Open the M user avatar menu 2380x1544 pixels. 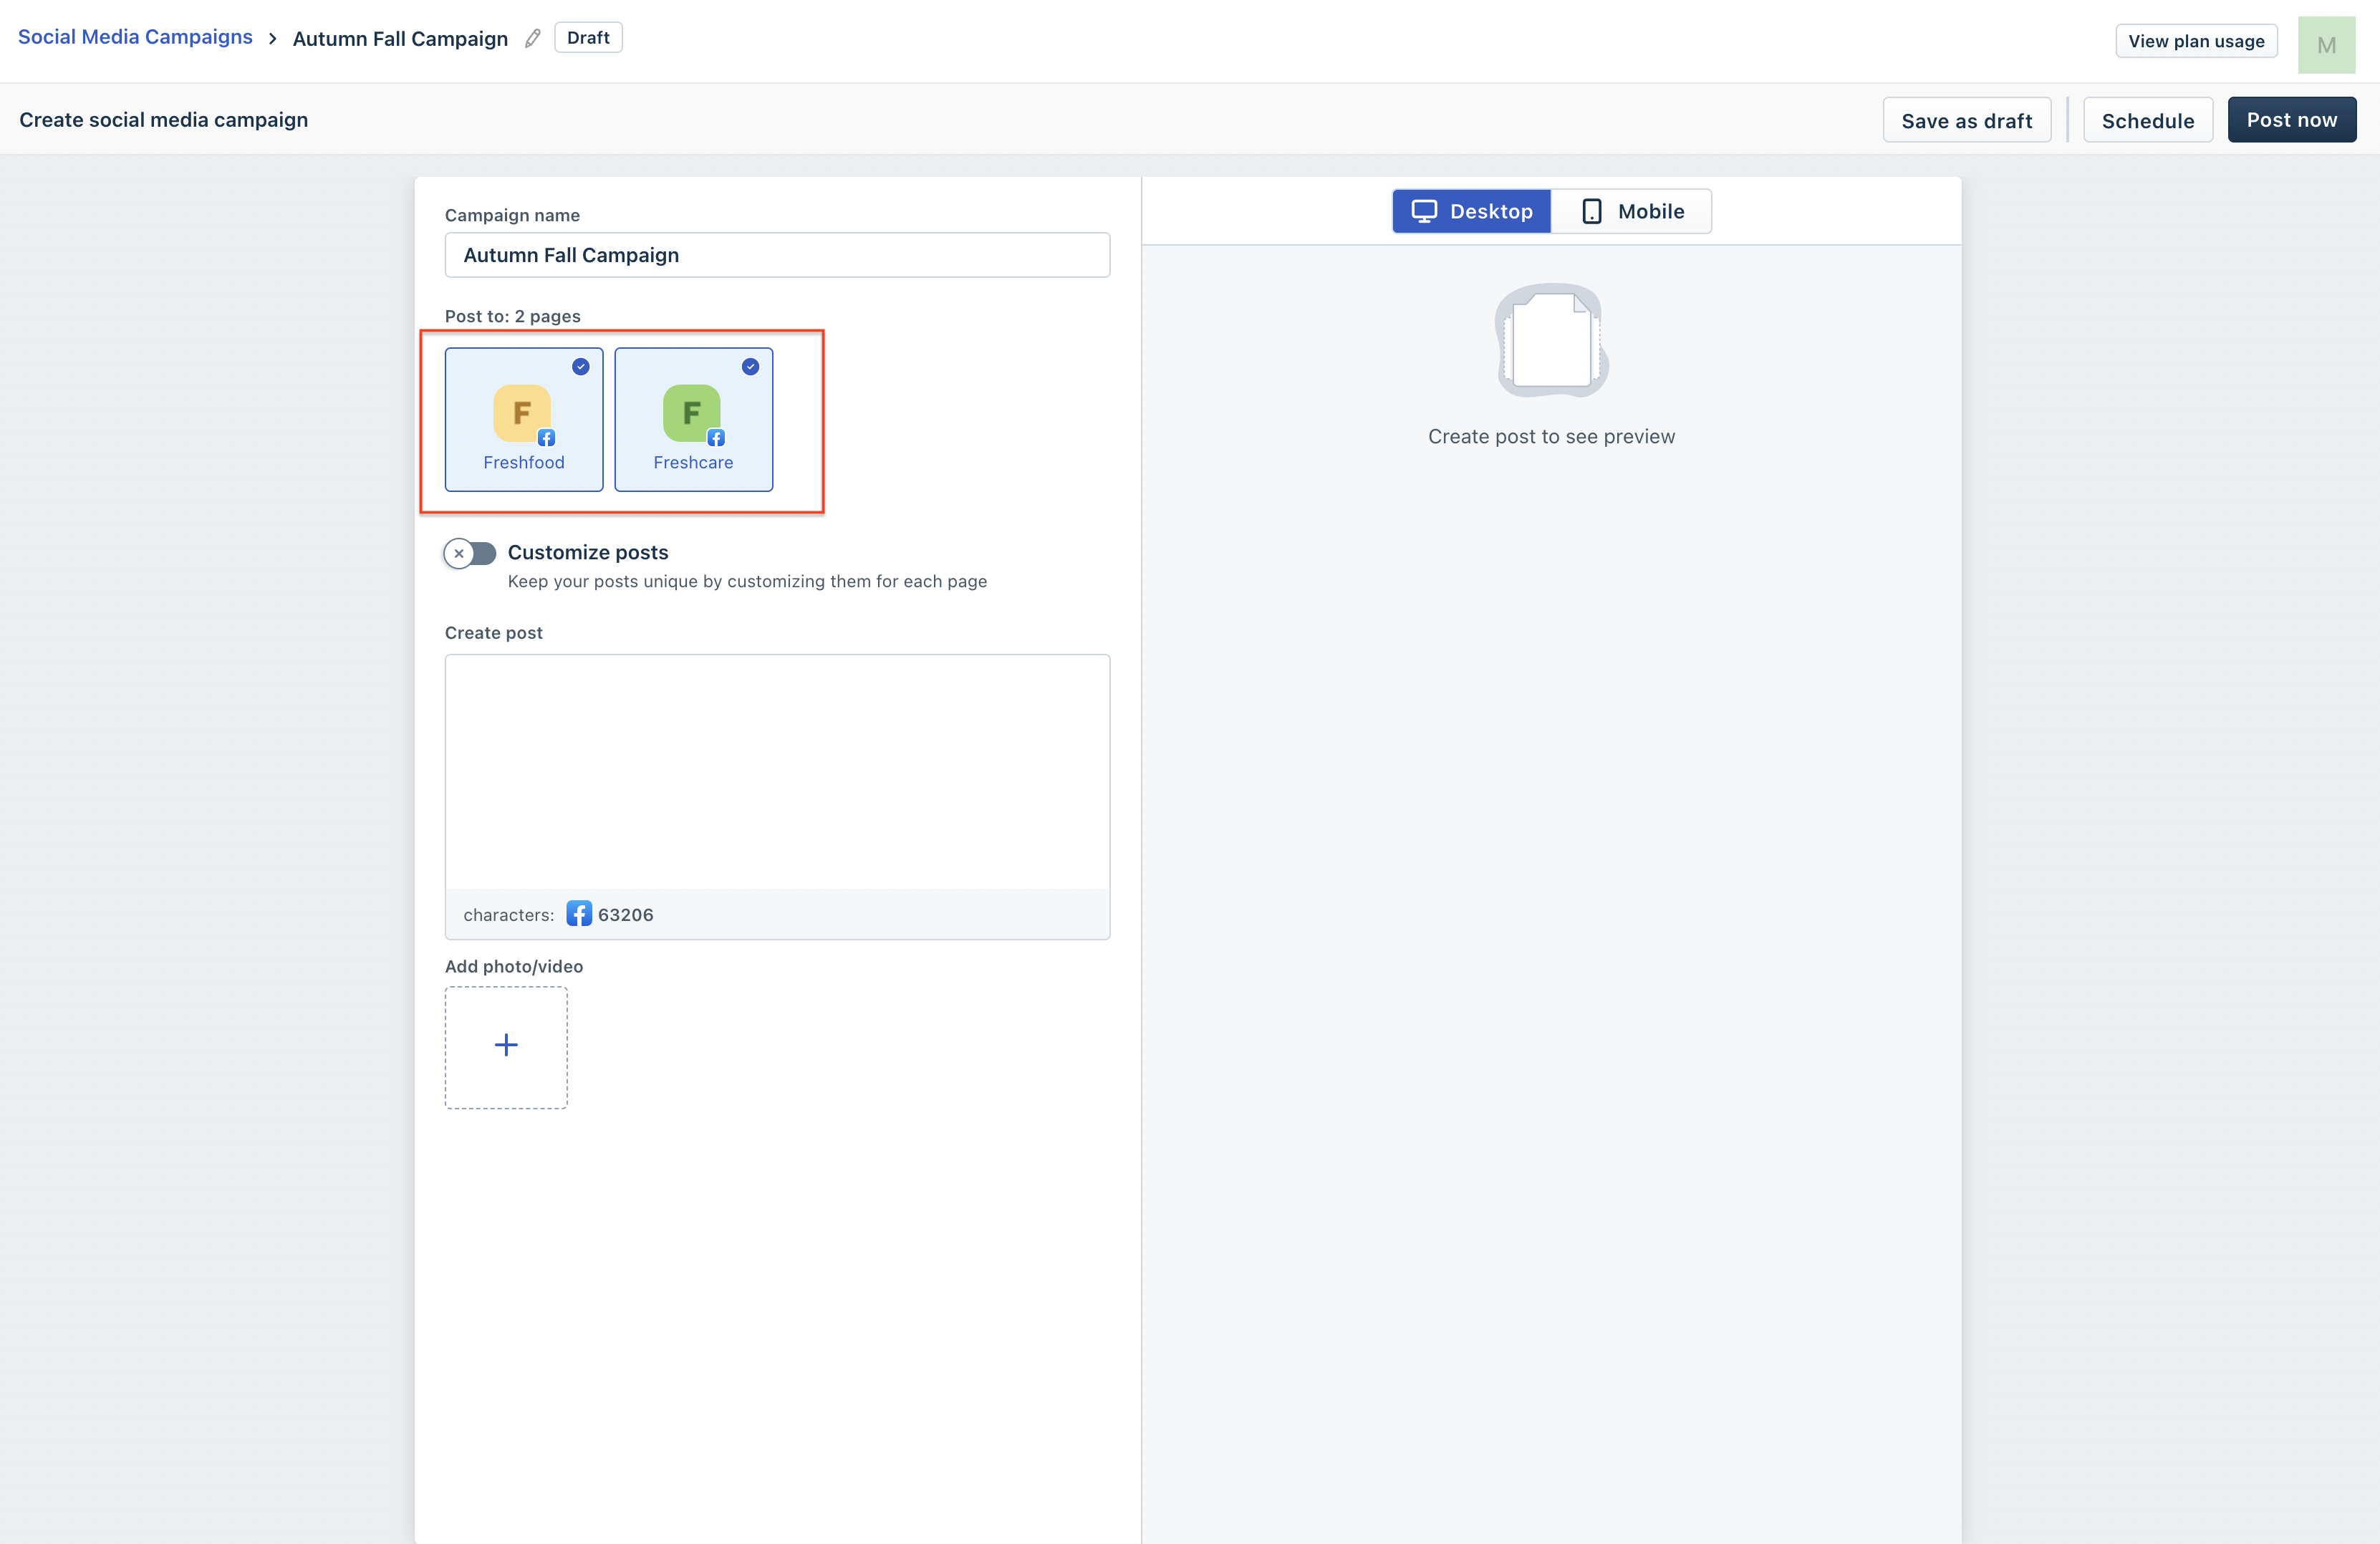[x=2325, y=45]
